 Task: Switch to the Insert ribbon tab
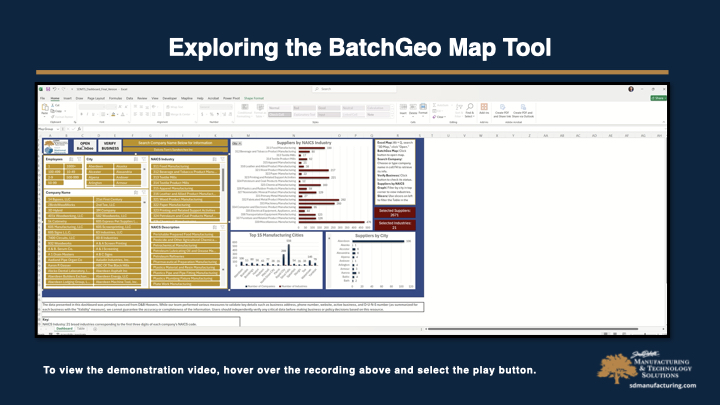point(68,98)
